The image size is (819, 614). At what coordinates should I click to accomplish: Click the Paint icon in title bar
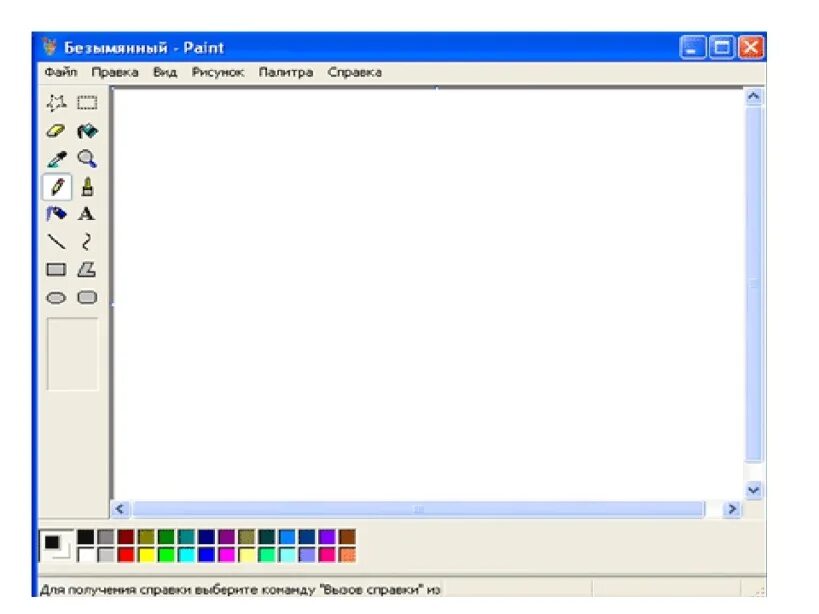pos(50,47)
